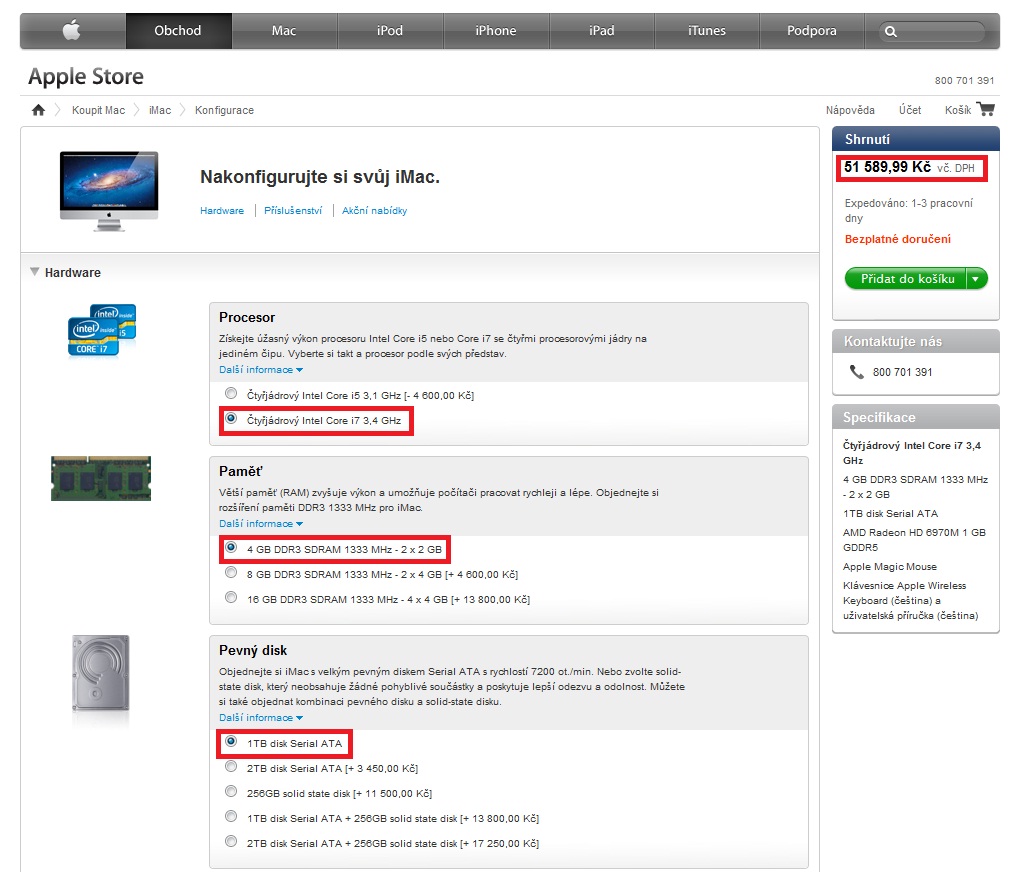Click the Apple logo in navigation bar

pyautogui.click(x=72, y=30)
